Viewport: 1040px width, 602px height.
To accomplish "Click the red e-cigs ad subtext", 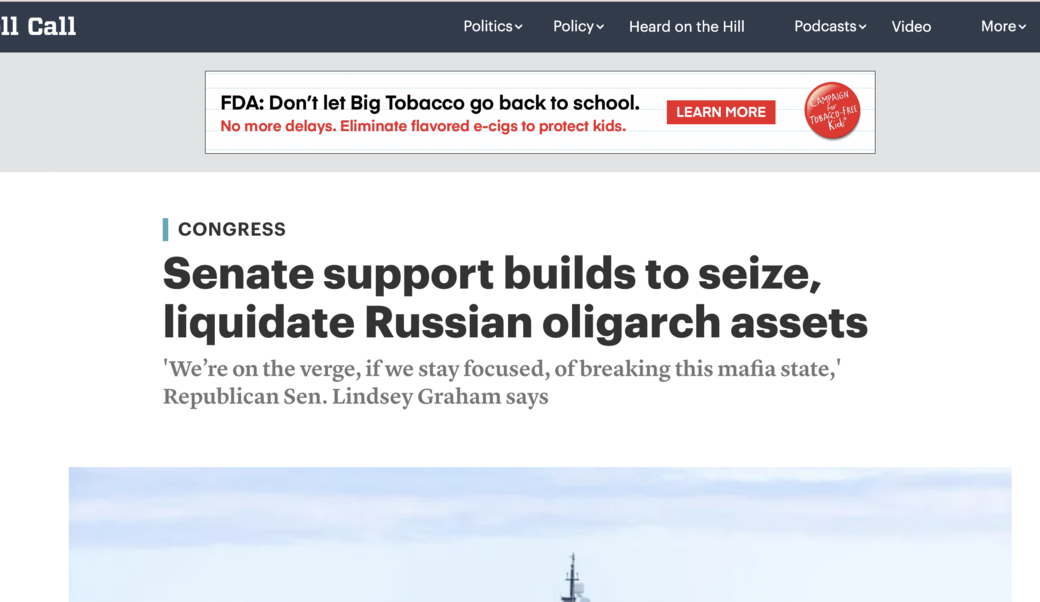I will click(423, 126).
